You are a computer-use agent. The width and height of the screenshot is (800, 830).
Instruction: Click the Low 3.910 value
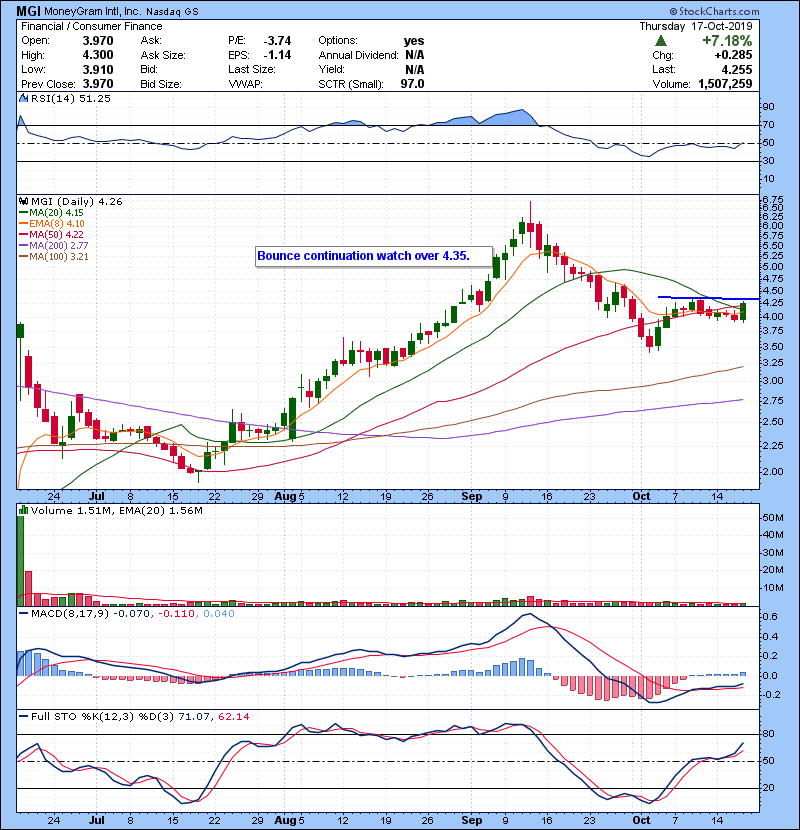tap(98, 69)
